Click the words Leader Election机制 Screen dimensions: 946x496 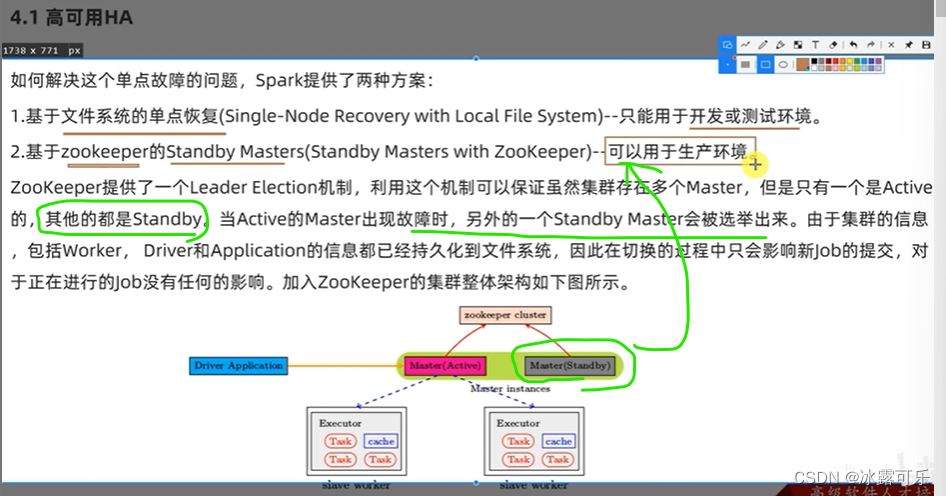(x=271, y=188)
